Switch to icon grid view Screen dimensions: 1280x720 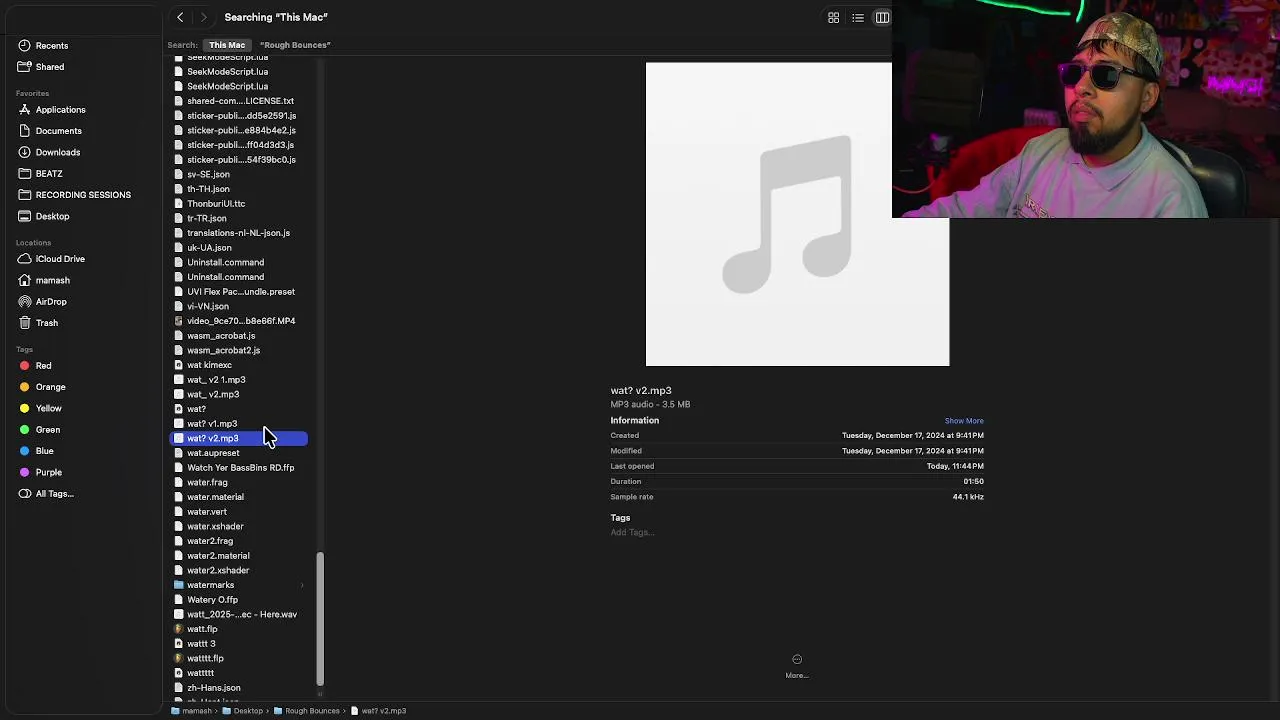(833, 18)
